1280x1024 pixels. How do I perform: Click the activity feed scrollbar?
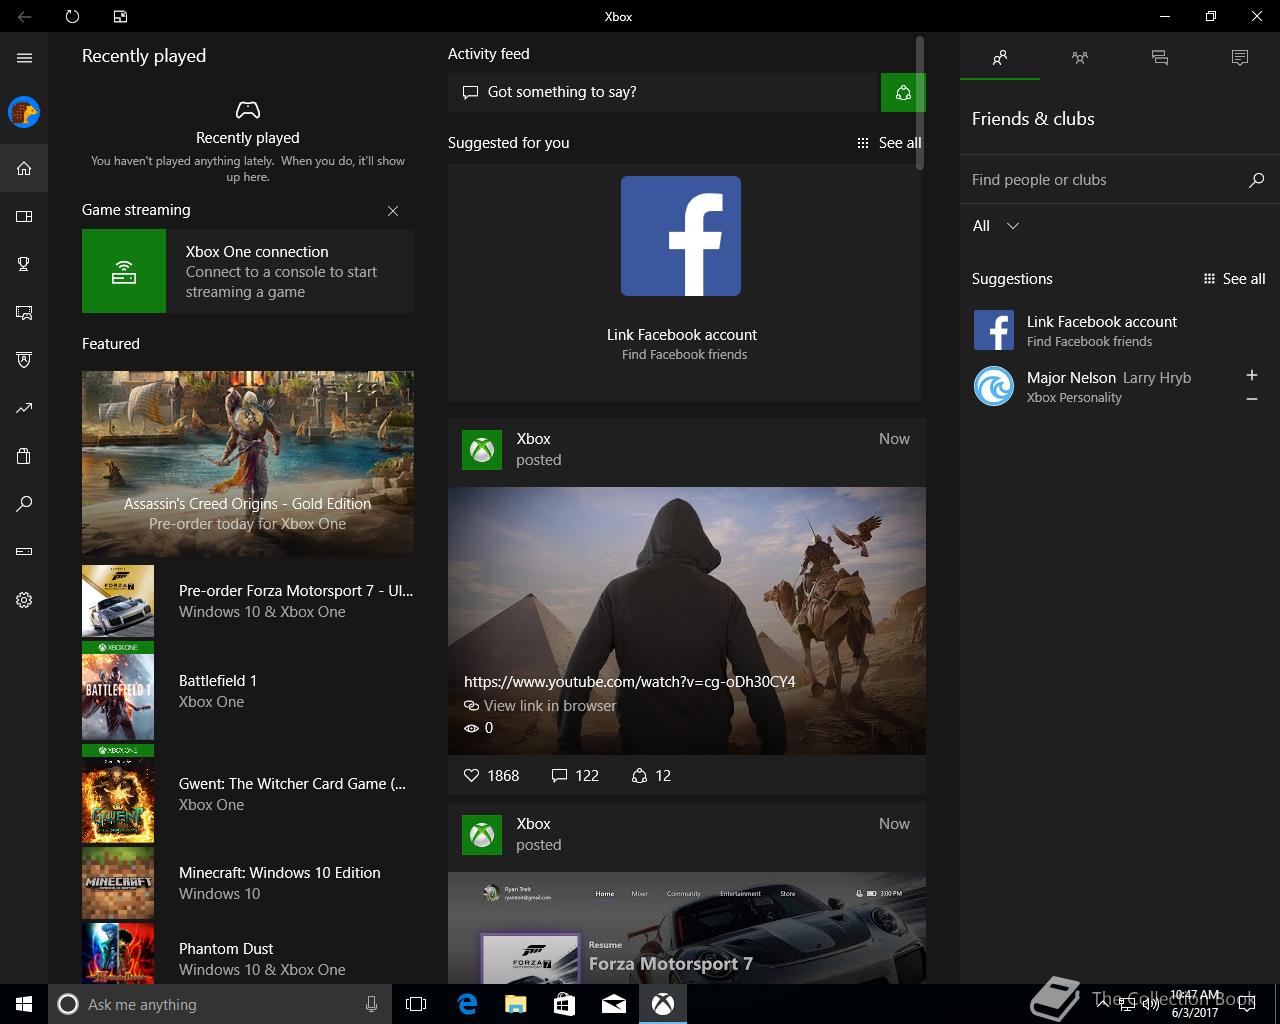[920, 104]
